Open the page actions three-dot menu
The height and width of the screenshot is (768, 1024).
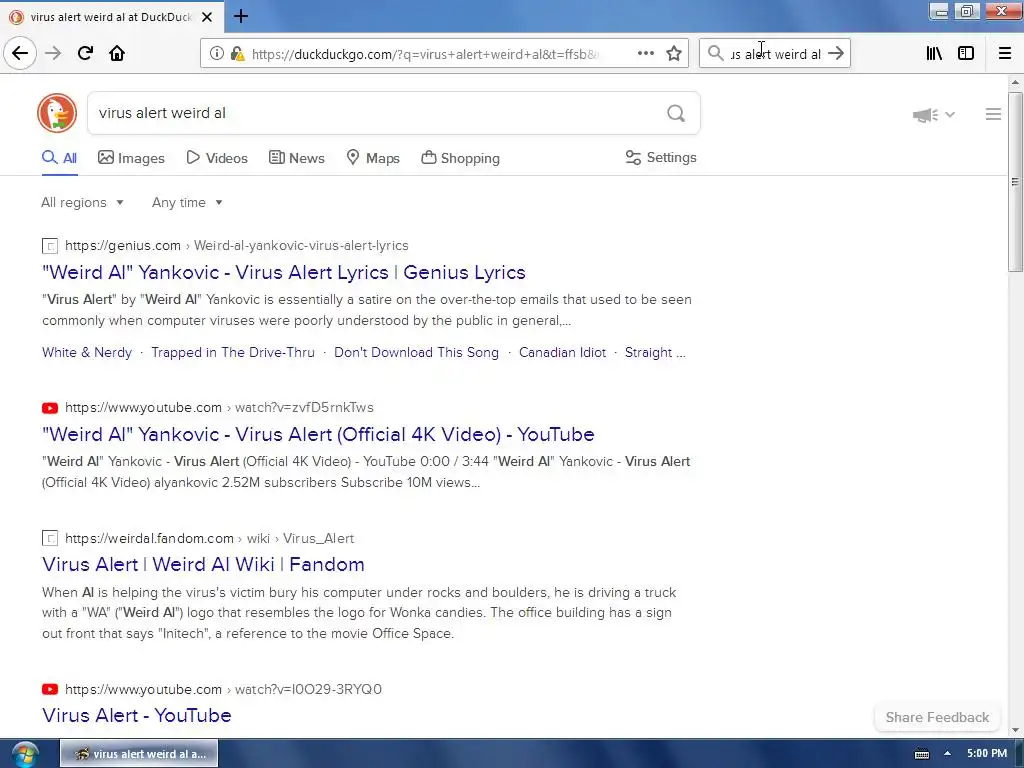point(646,53)
